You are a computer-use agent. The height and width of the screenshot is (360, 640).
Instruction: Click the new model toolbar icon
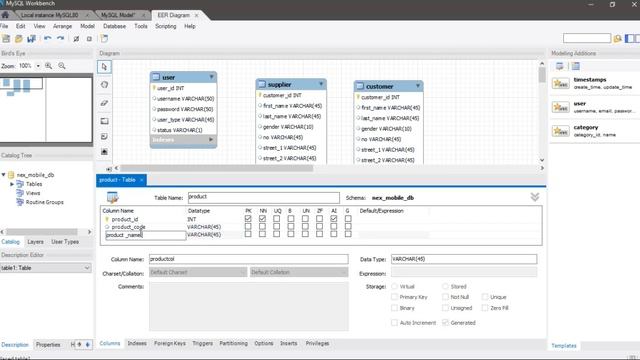point(6,39)
